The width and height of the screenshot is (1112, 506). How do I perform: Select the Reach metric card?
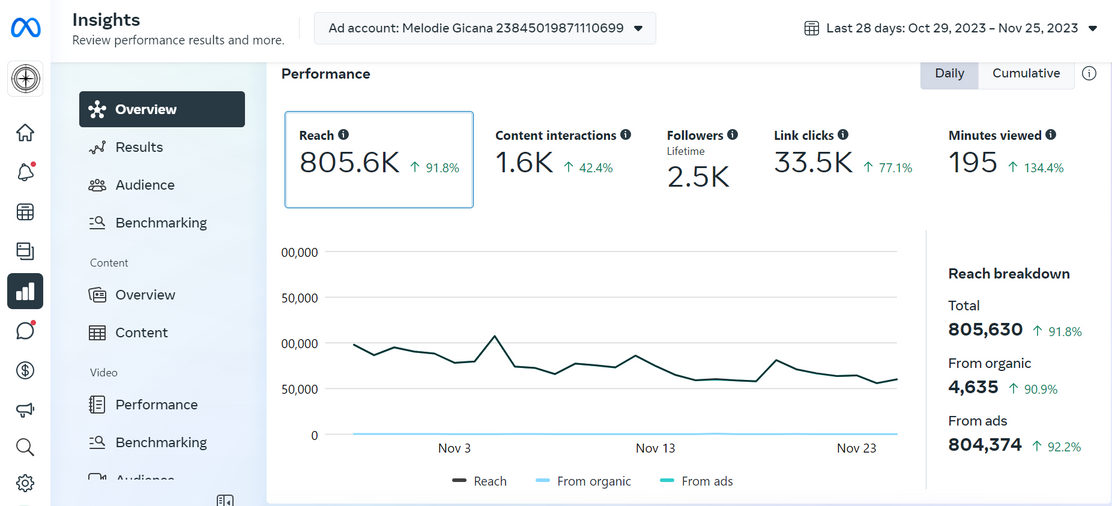pyautogui.click(x=379, y=160)
